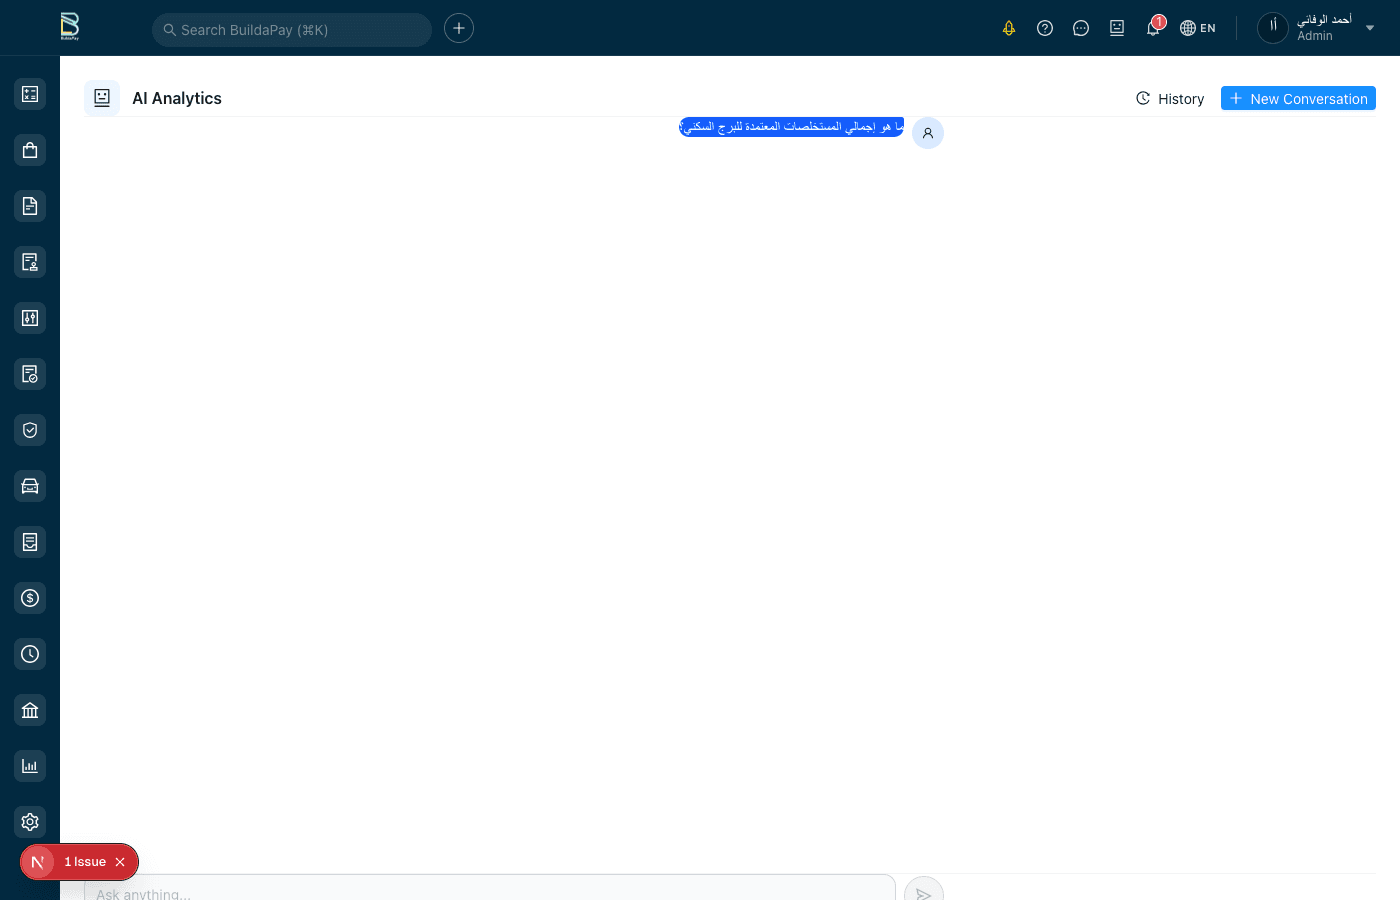Click the Compliance shield icon
The width and height of the screenshot is (1400, 900).
point(30,429)
